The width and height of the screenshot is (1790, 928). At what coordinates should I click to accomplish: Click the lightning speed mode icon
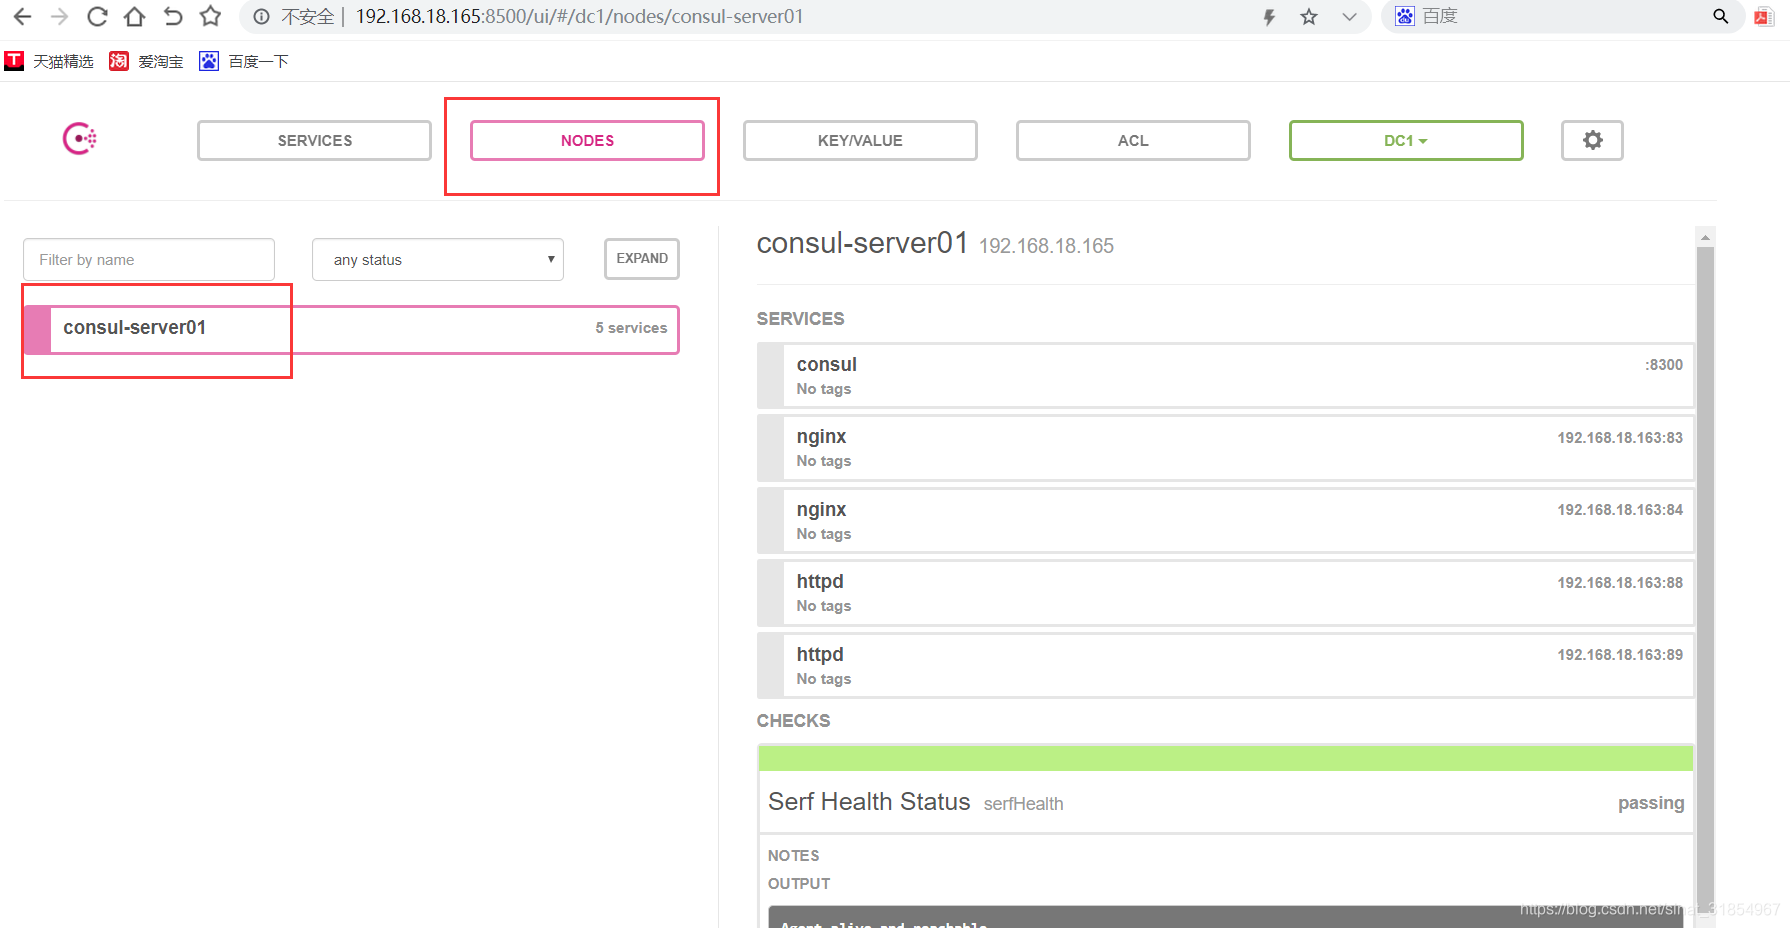(1269, 16)
